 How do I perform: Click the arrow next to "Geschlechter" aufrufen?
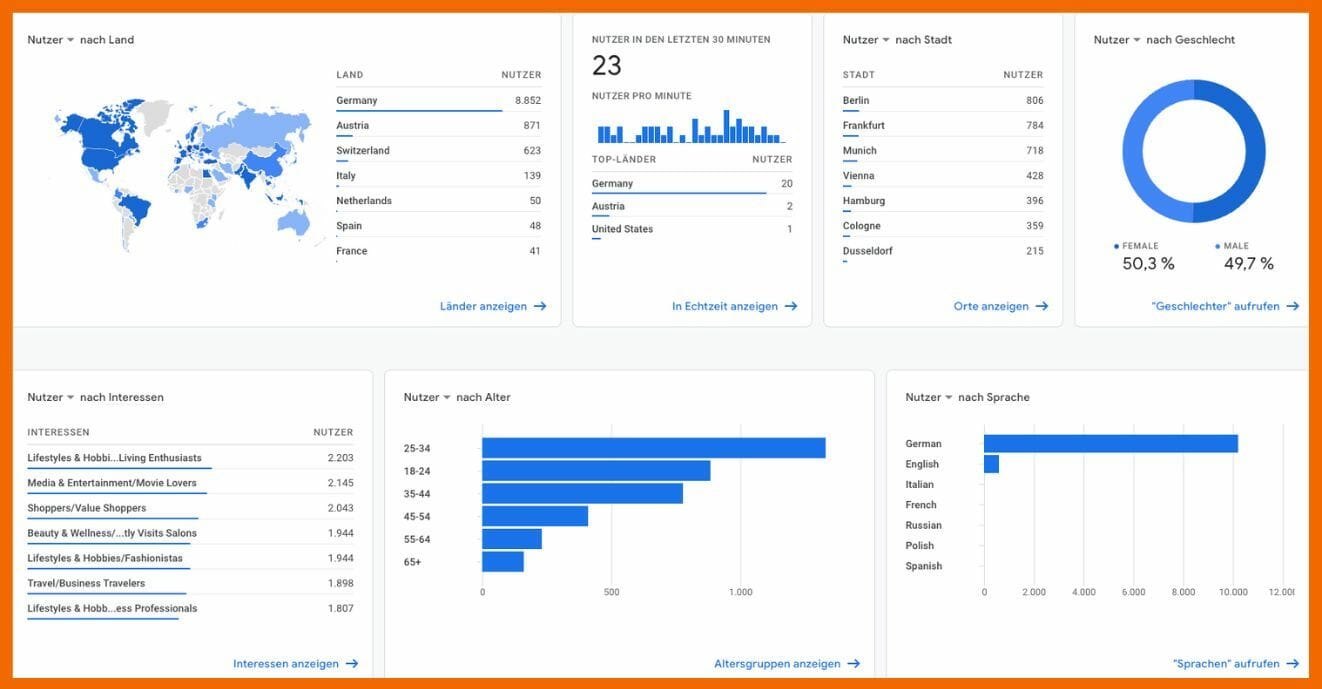pyautogui.click(x=1293, y=307)
